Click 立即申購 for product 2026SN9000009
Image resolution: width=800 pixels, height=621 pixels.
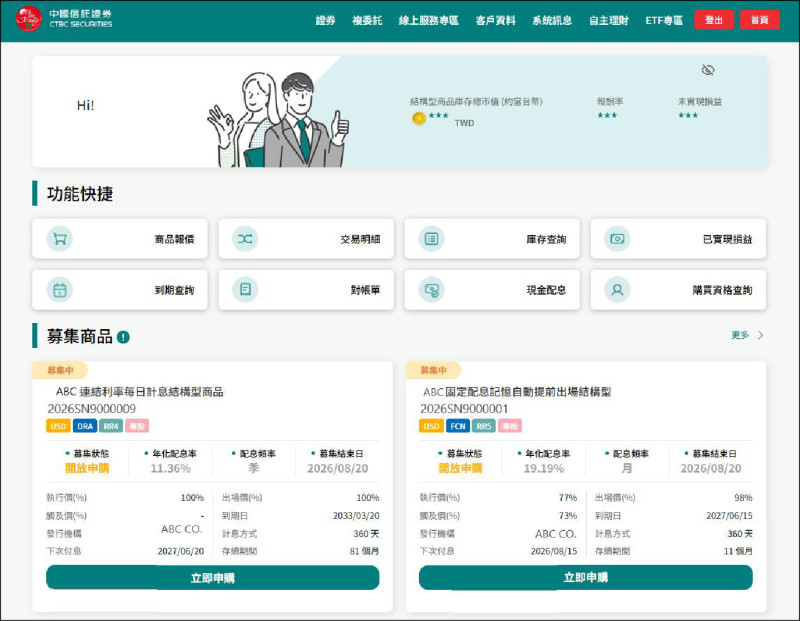[213, 578]
